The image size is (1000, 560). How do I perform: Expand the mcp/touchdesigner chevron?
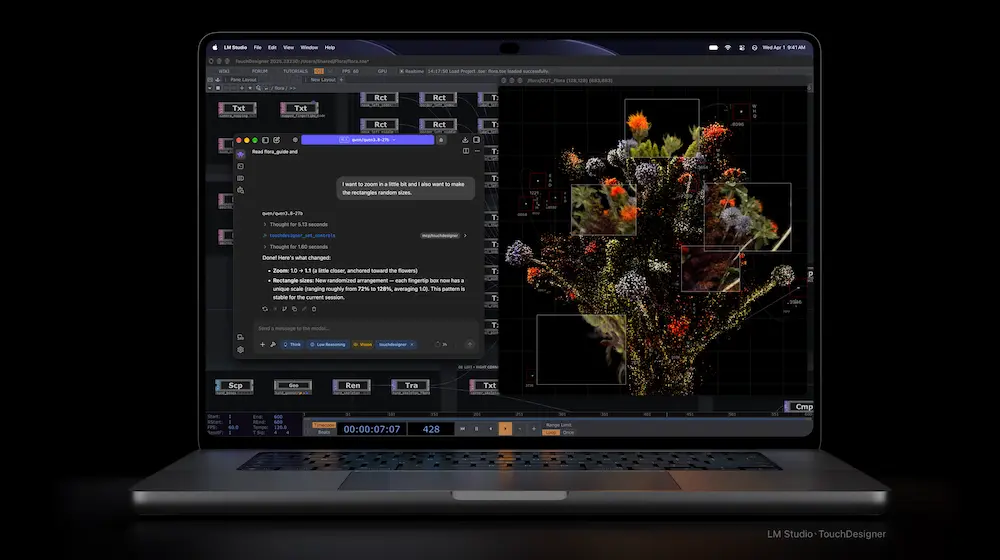[465, 235]
